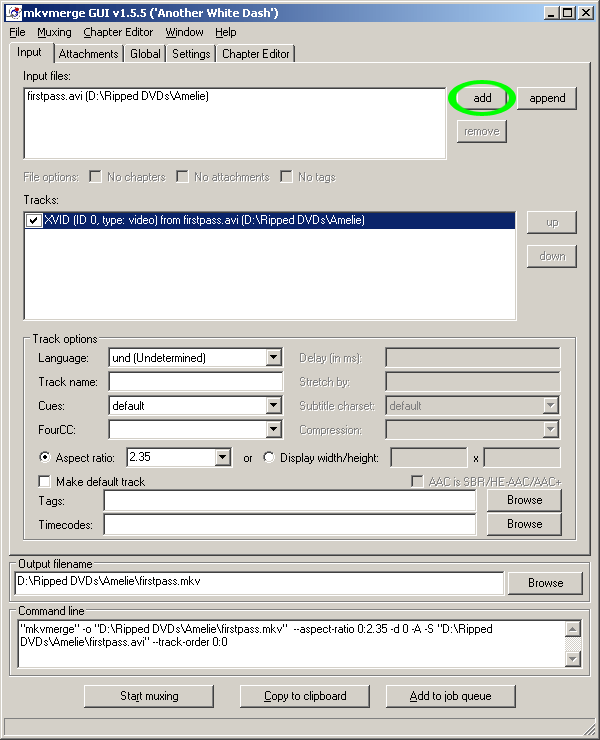Enable Make default track checkbox
Screen dimensions: 600x740
[44, 481]
